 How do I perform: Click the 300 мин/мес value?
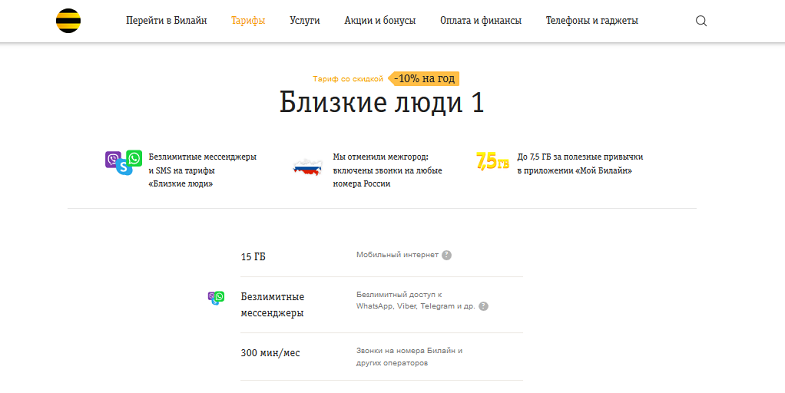coord(270,353)
